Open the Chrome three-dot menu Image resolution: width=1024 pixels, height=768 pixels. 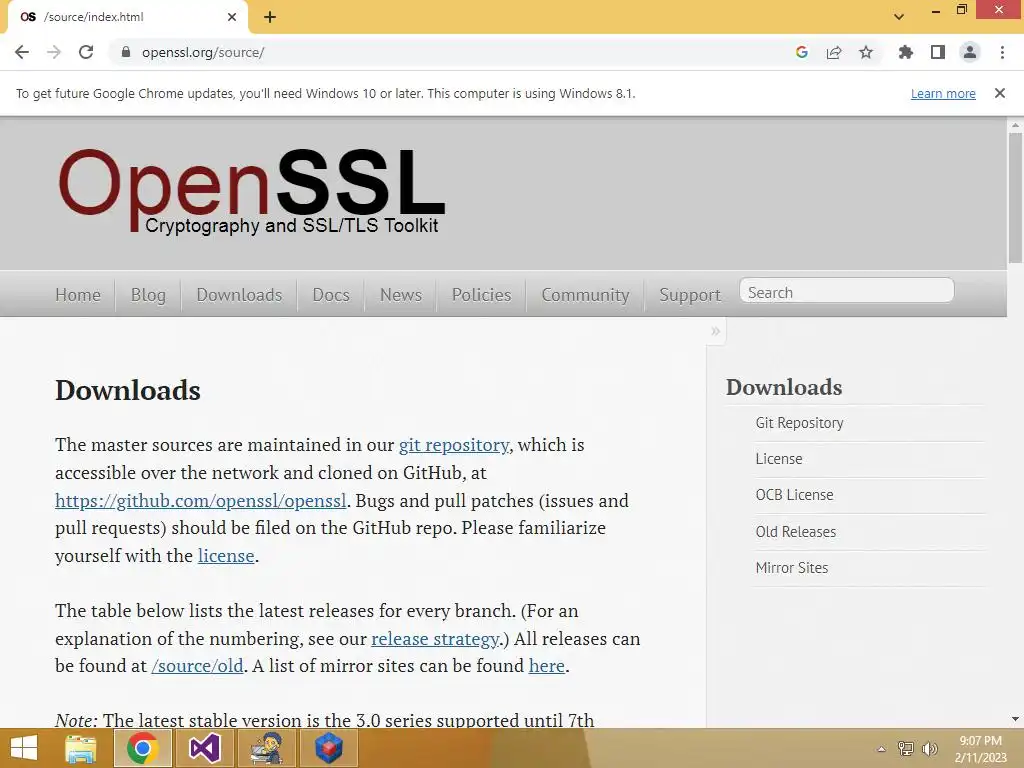click(x=1002, y=52)
